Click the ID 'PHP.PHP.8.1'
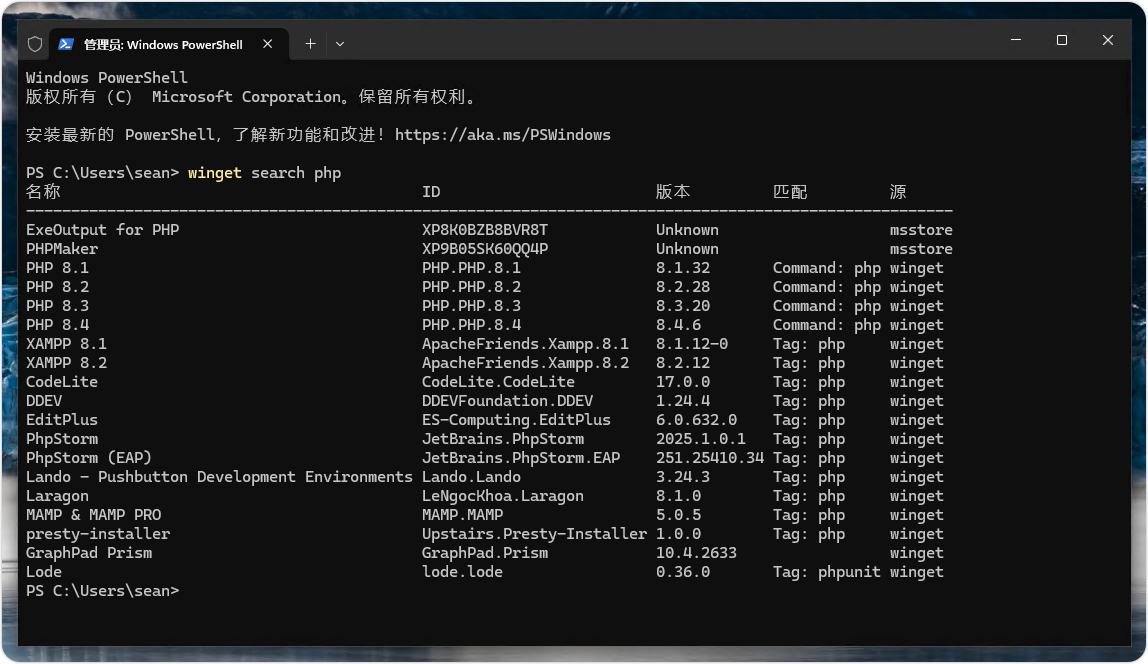 (472, 268)
